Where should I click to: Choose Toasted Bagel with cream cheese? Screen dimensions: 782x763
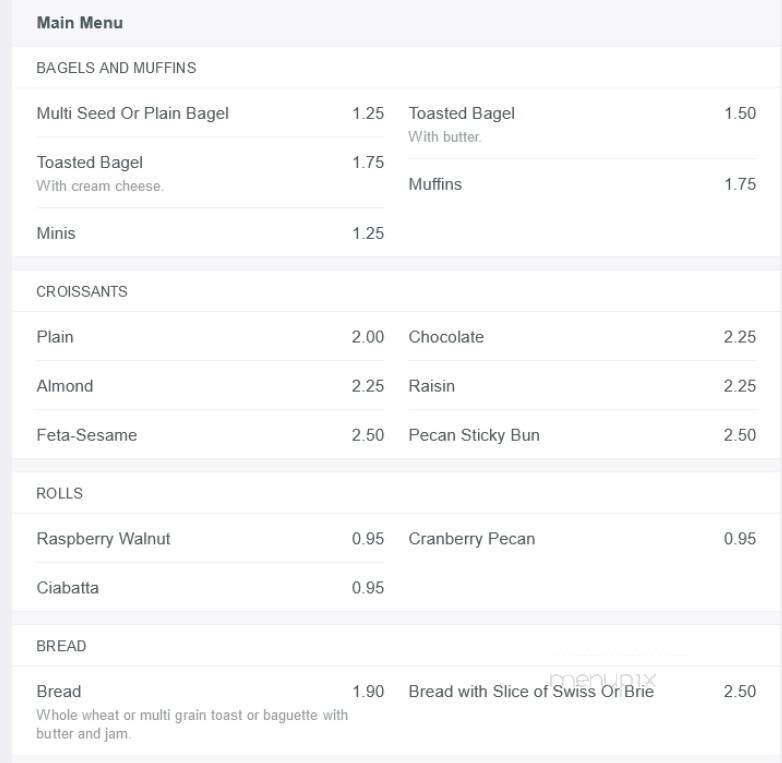90,163
